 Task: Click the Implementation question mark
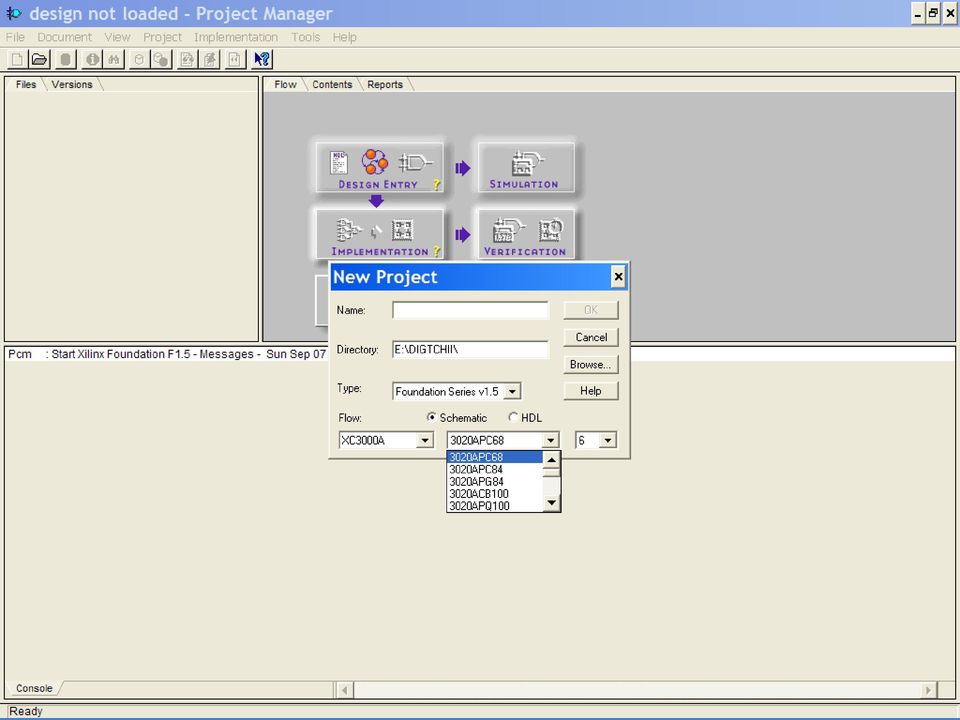437,251
